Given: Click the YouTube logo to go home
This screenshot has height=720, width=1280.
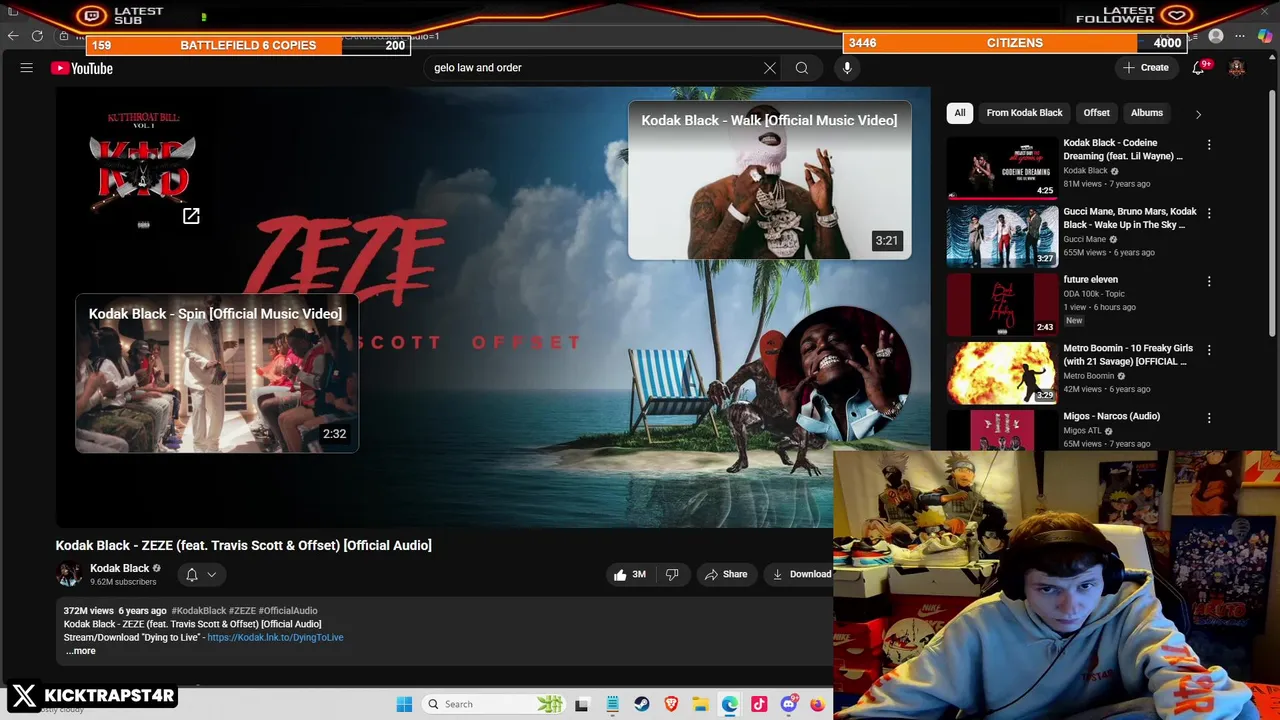Looking at the screenshot, I should (x=82, y=68).
